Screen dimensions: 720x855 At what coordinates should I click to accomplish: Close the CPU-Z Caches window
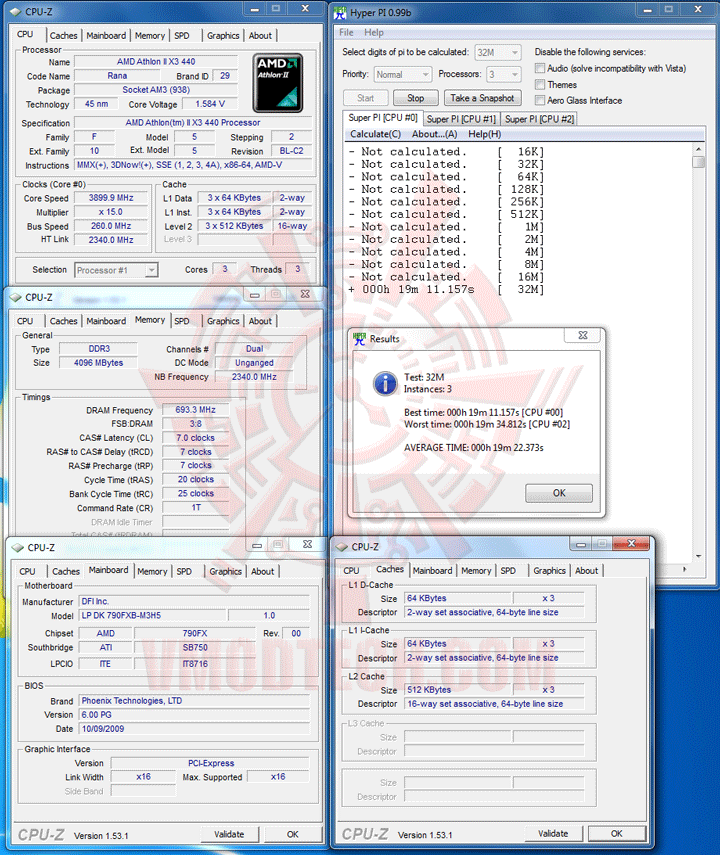pyautogui.click(x=631, y=543)
